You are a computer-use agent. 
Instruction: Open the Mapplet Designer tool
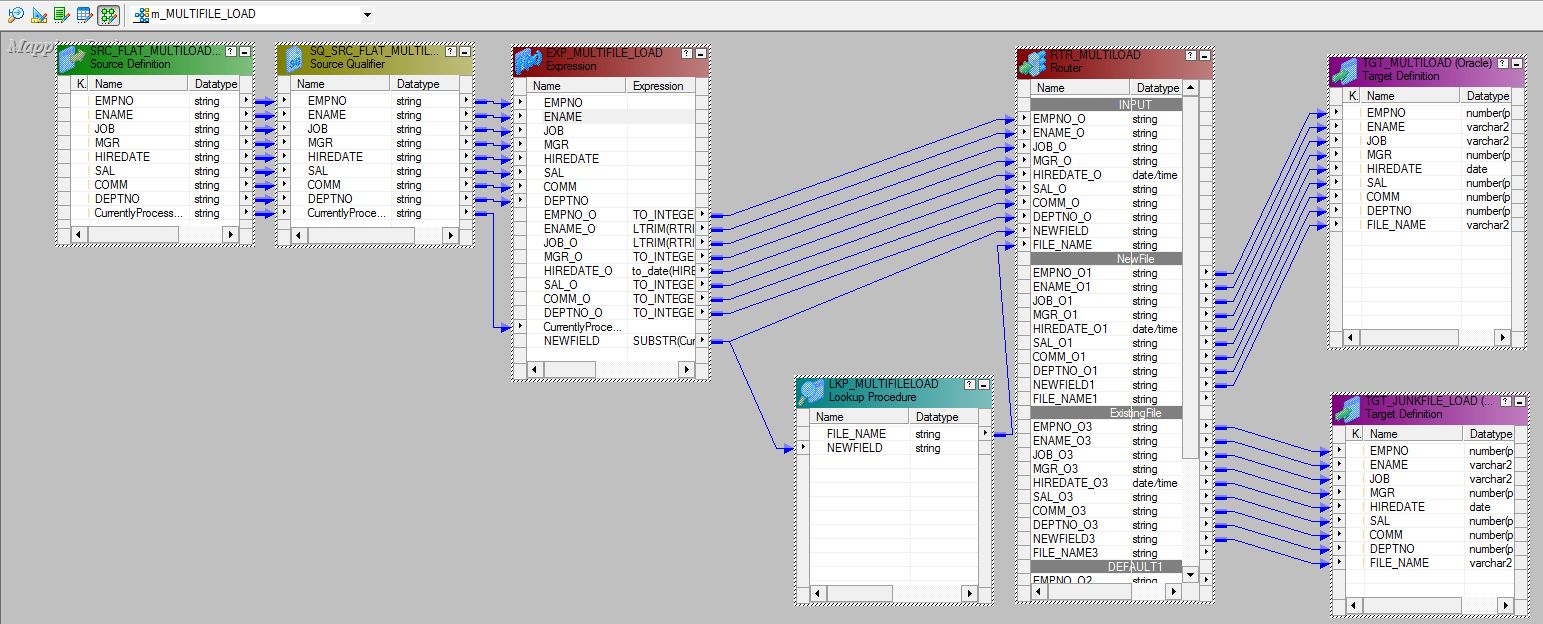tap(83, 14)
